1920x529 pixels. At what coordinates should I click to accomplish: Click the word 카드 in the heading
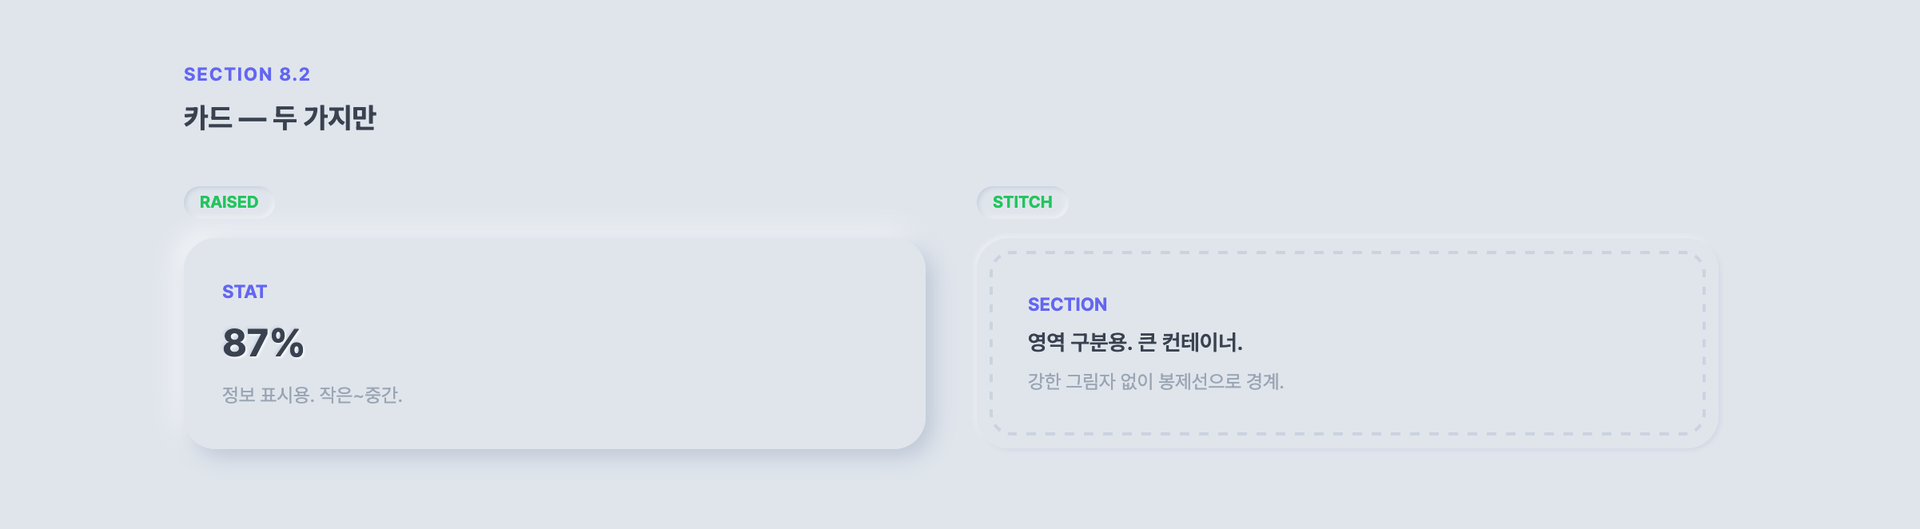click(x=208, y=118)
